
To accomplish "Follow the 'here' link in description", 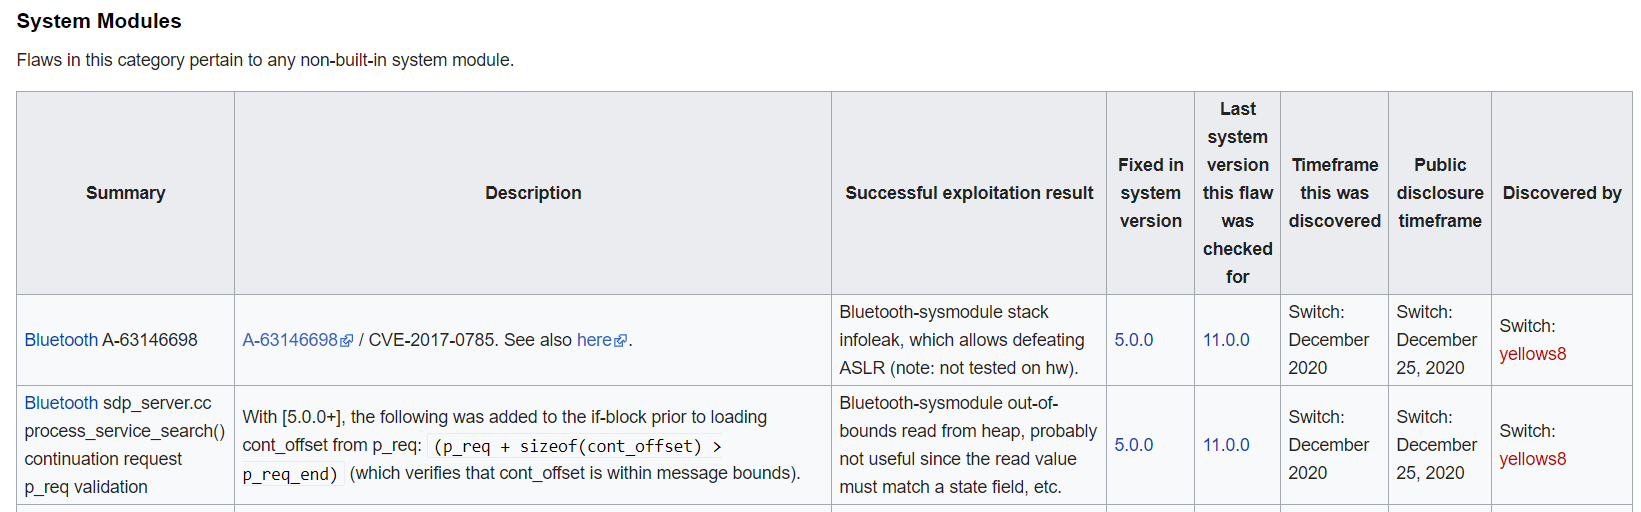I will coord(594,340).
